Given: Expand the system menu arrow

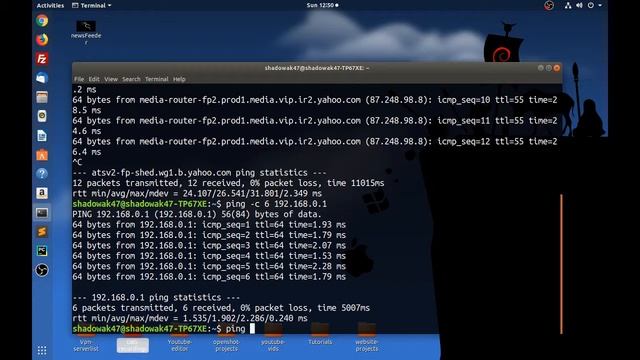Looking at the screenshot, I should (x=600, y=5).
